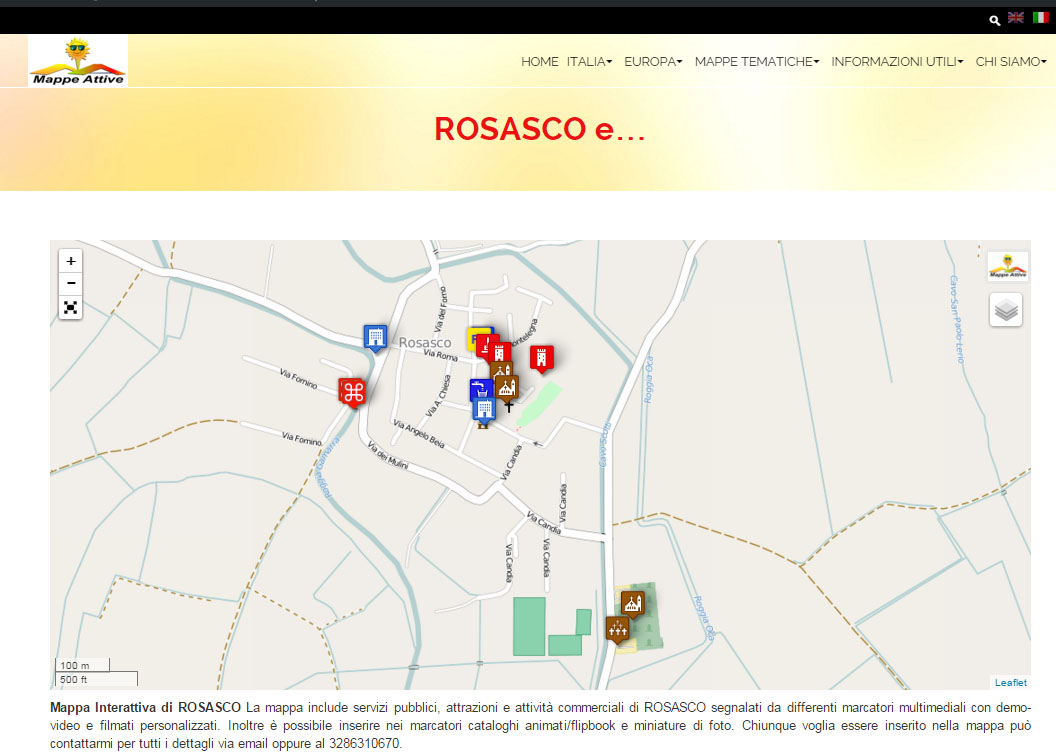Image resolution: width=1056 pixels, height=755 pixels.
Task: Click the Via Angelo Beia street label
Action: click(419, 434)
